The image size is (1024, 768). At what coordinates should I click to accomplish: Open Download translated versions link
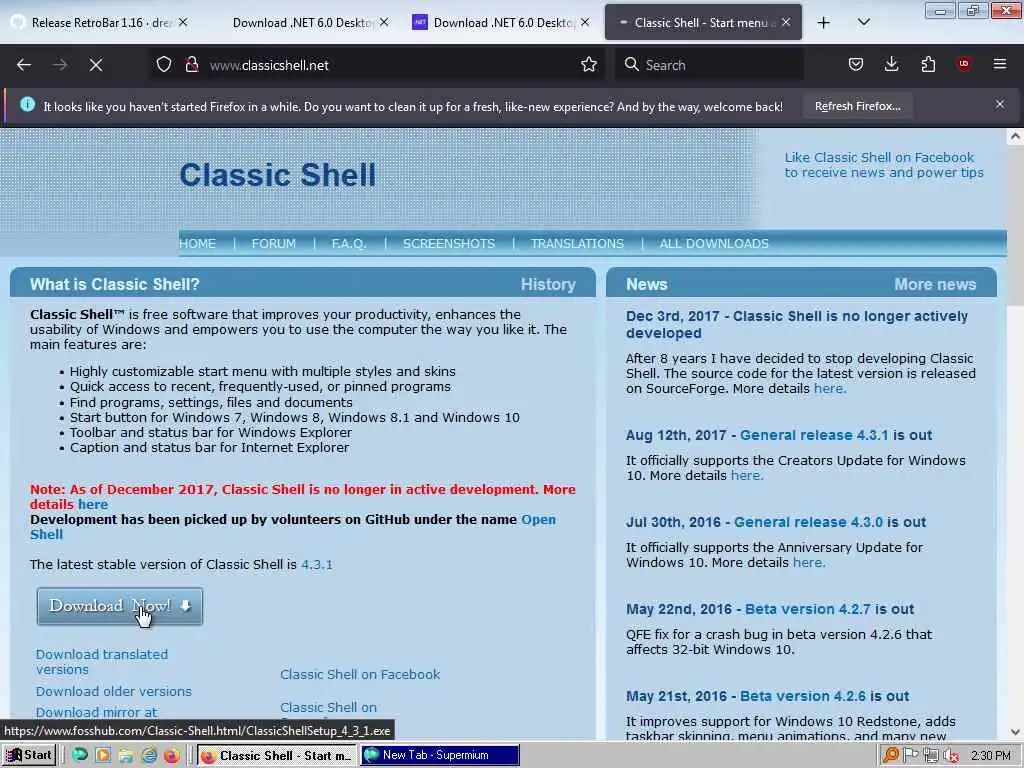point(102,662)
